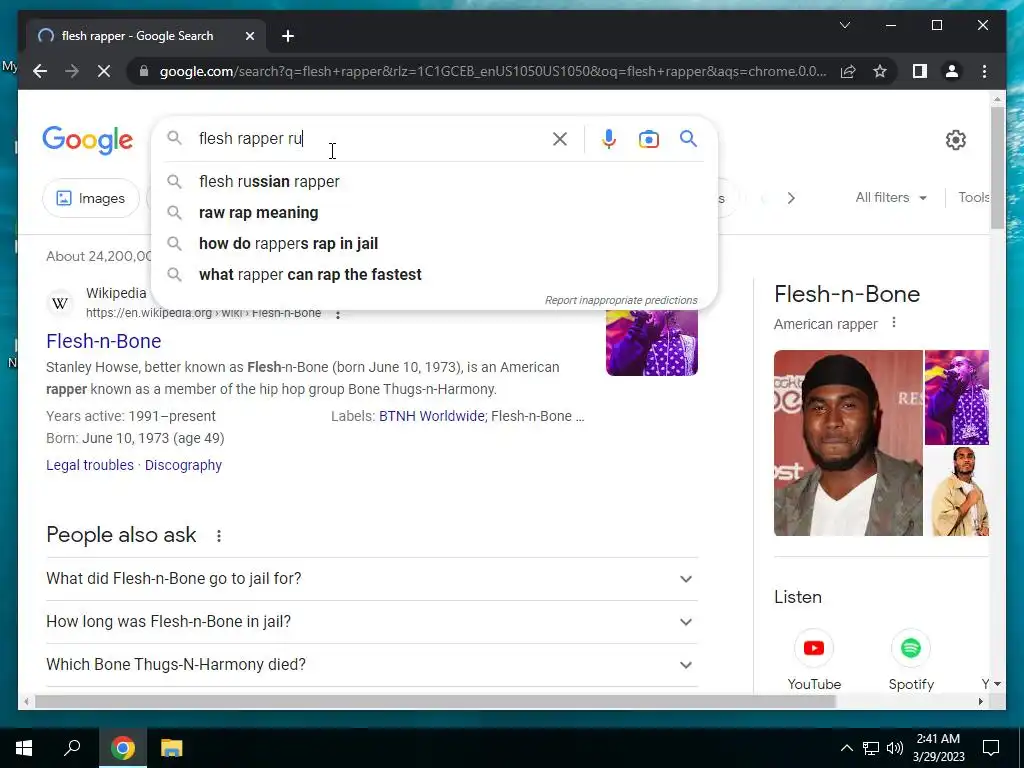Click the forward arrow navigation button

[72, 71]
